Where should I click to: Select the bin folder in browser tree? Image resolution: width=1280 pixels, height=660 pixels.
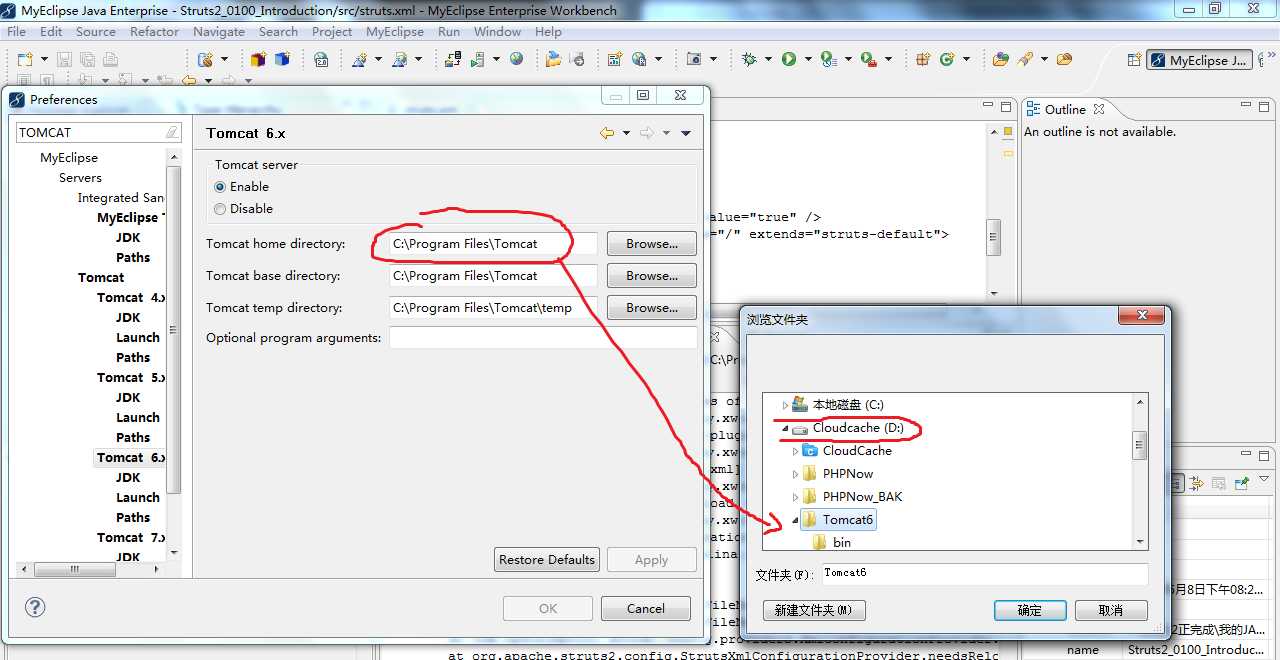coord(842,542)
